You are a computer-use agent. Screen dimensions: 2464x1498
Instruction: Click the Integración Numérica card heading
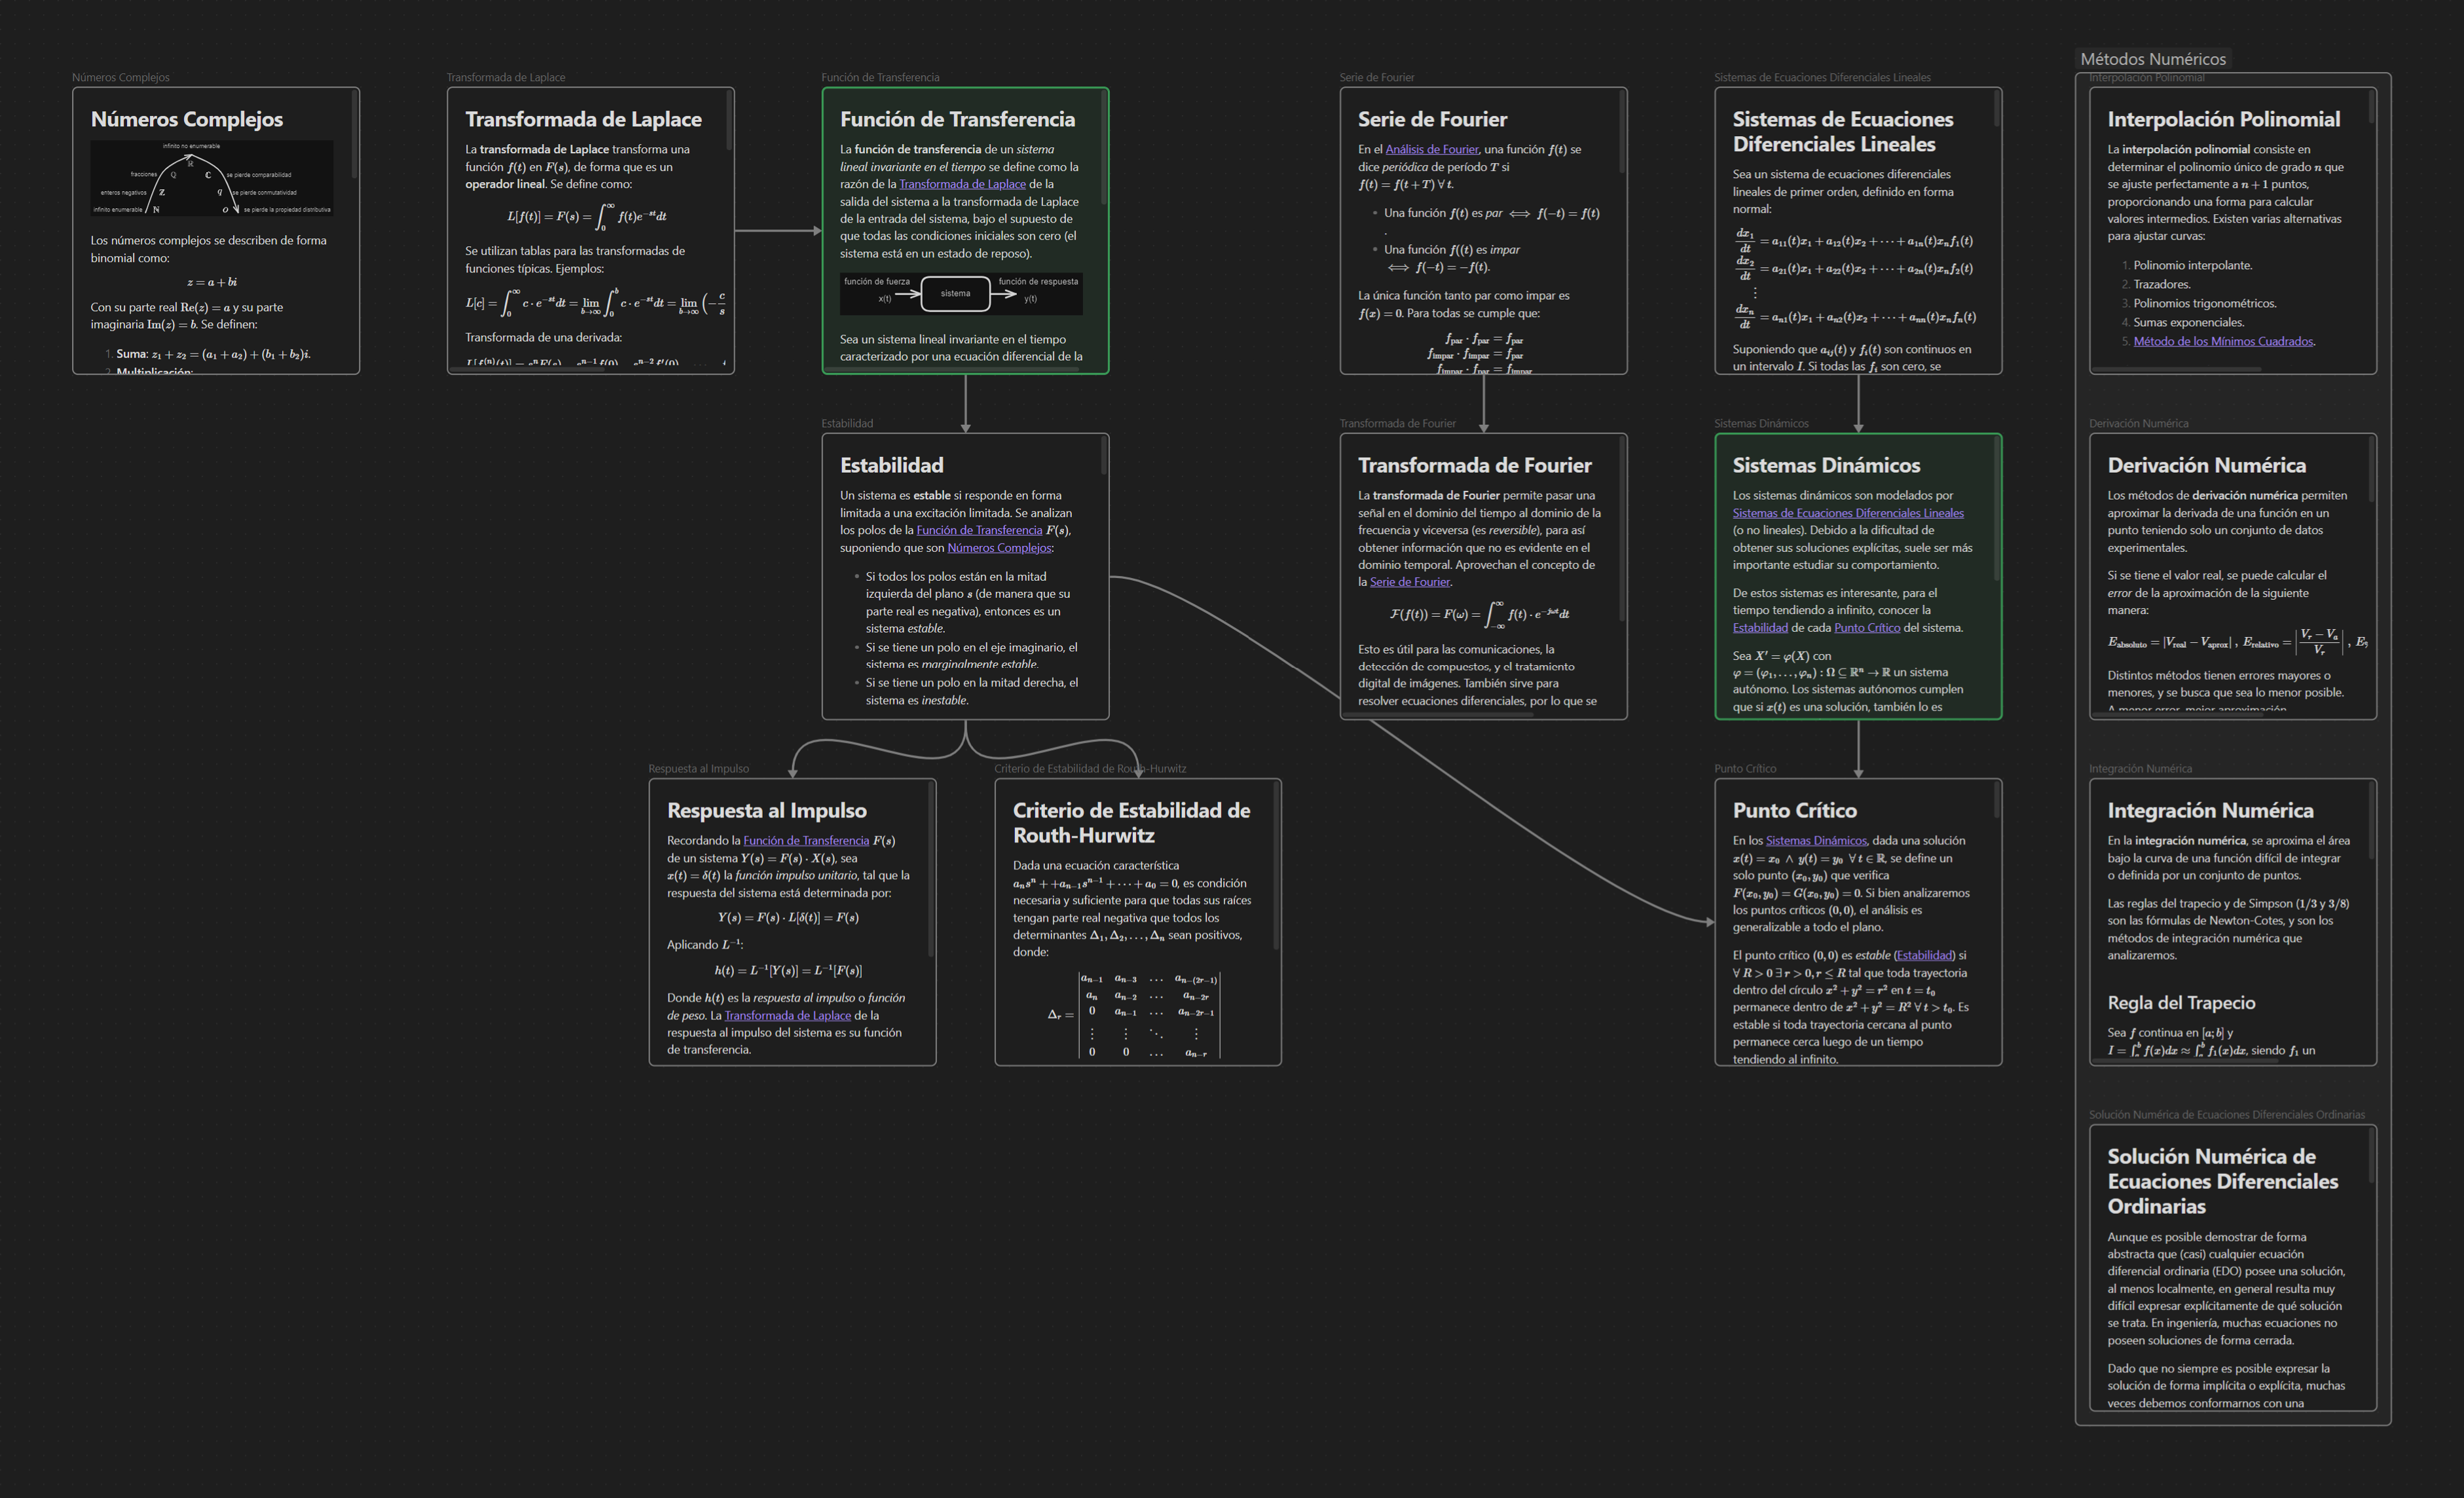click(x=2210, y=811)
